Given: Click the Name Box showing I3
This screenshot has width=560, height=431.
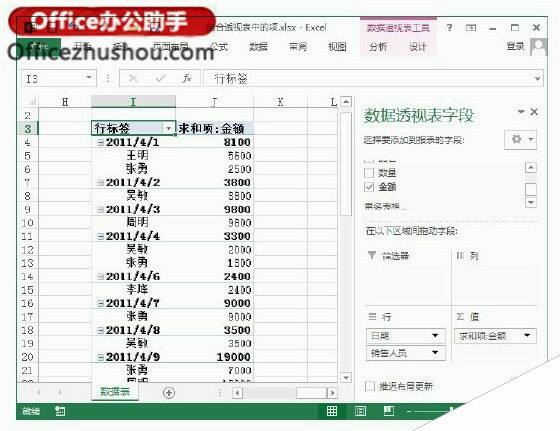Looking at the screenshot, I should 54,78.
